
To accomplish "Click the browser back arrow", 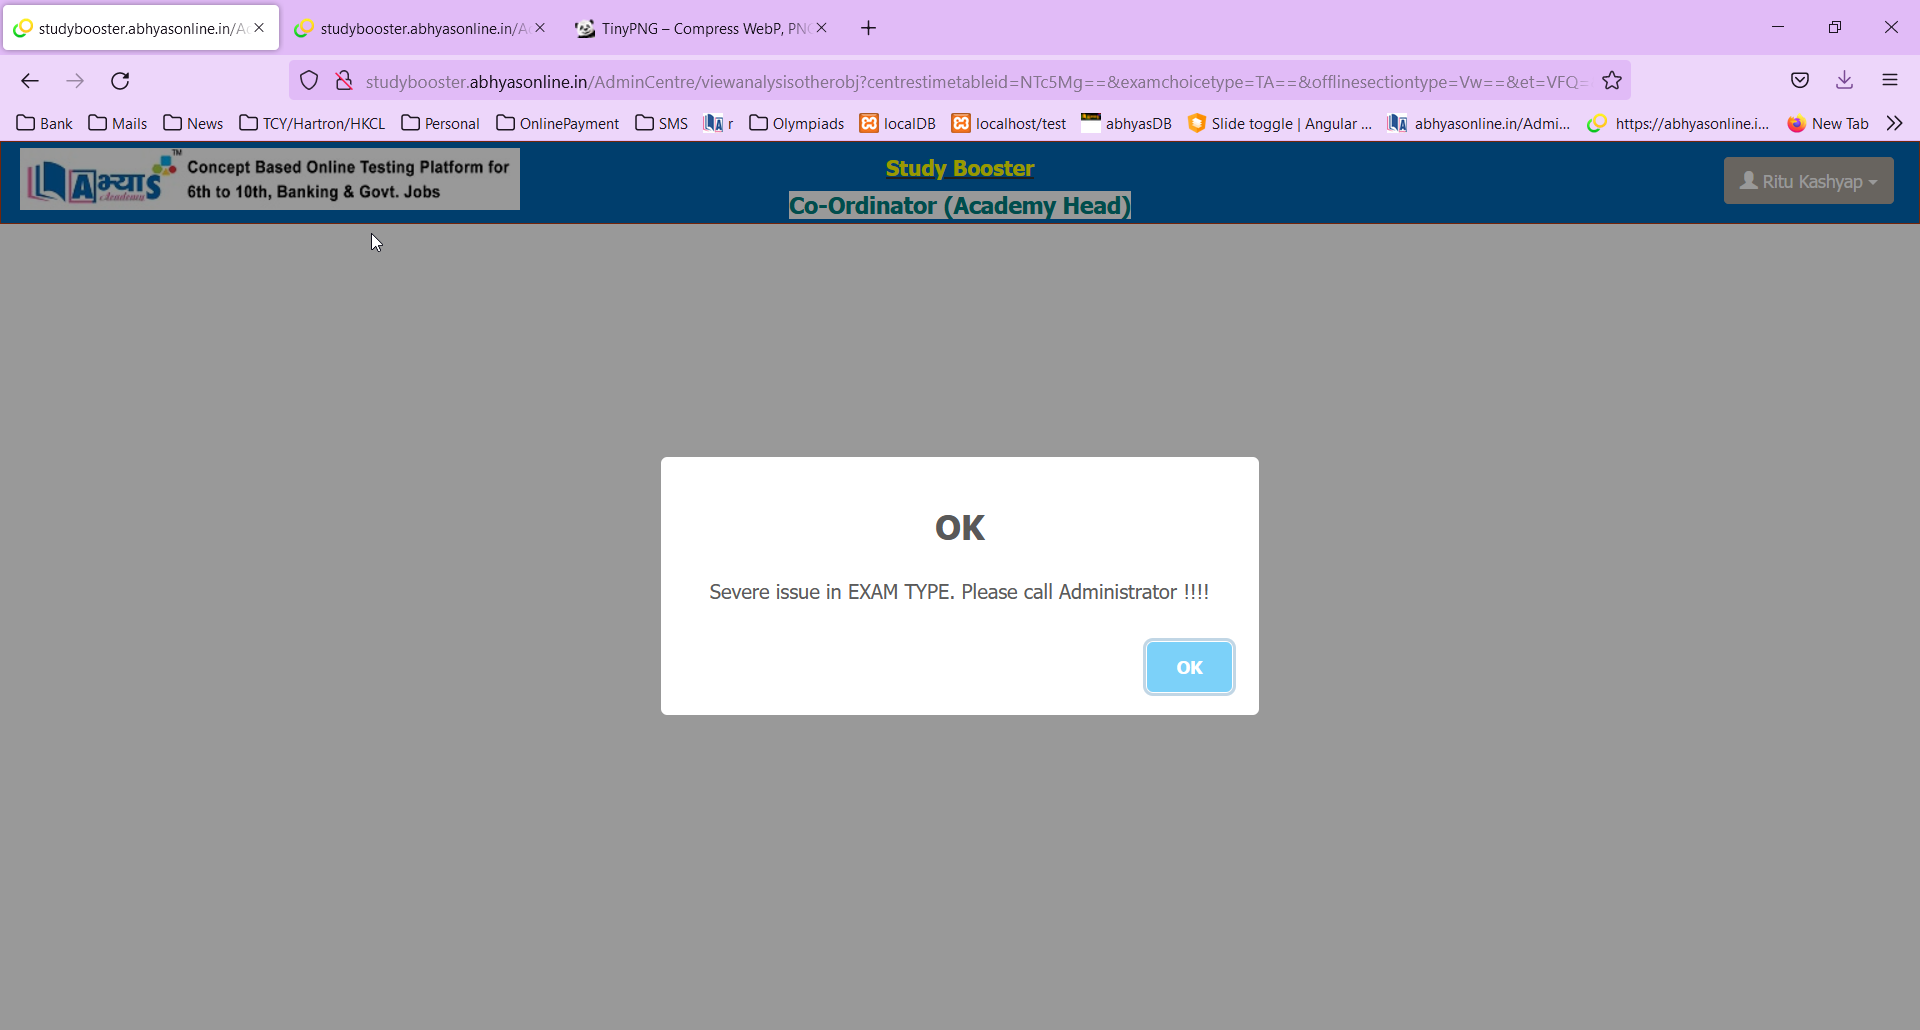I will coord(30,81).
